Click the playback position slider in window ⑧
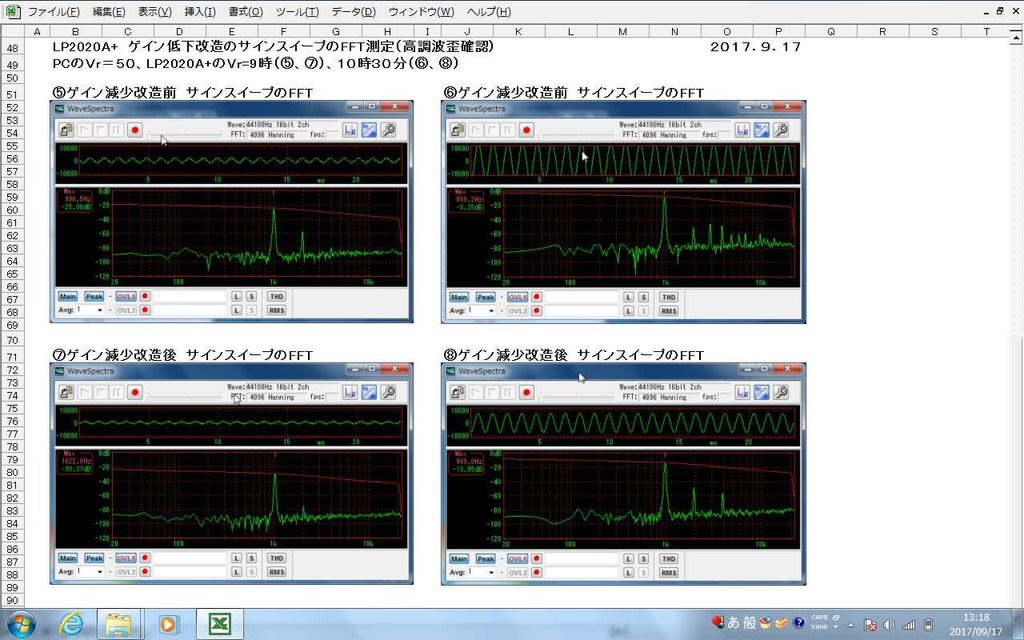This screenshot has height=640, width=1024. click(x=577, y=397)
